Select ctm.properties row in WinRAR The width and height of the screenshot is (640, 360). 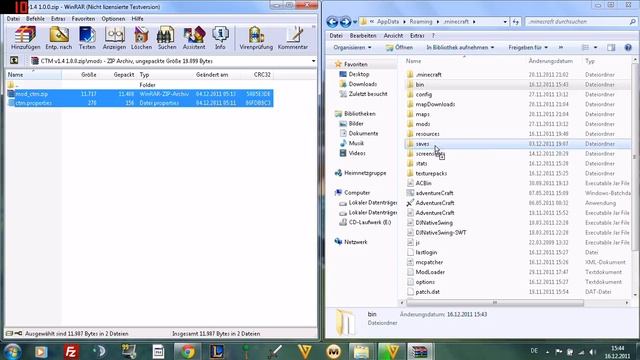pos(140,103)
